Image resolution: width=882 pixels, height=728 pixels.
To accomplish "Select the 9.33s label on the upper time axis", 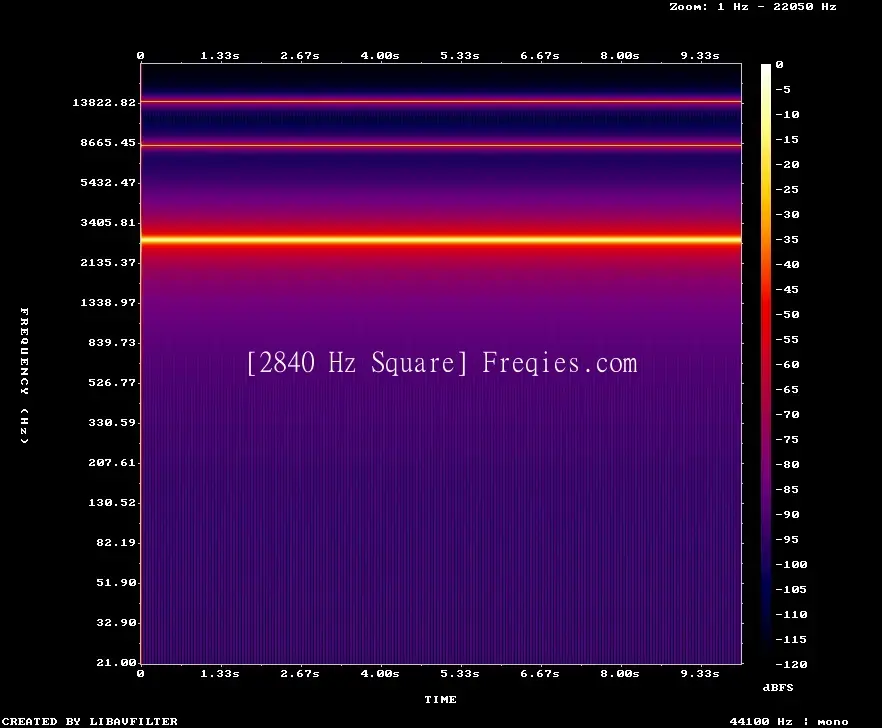I will click(x=700, y=56).
